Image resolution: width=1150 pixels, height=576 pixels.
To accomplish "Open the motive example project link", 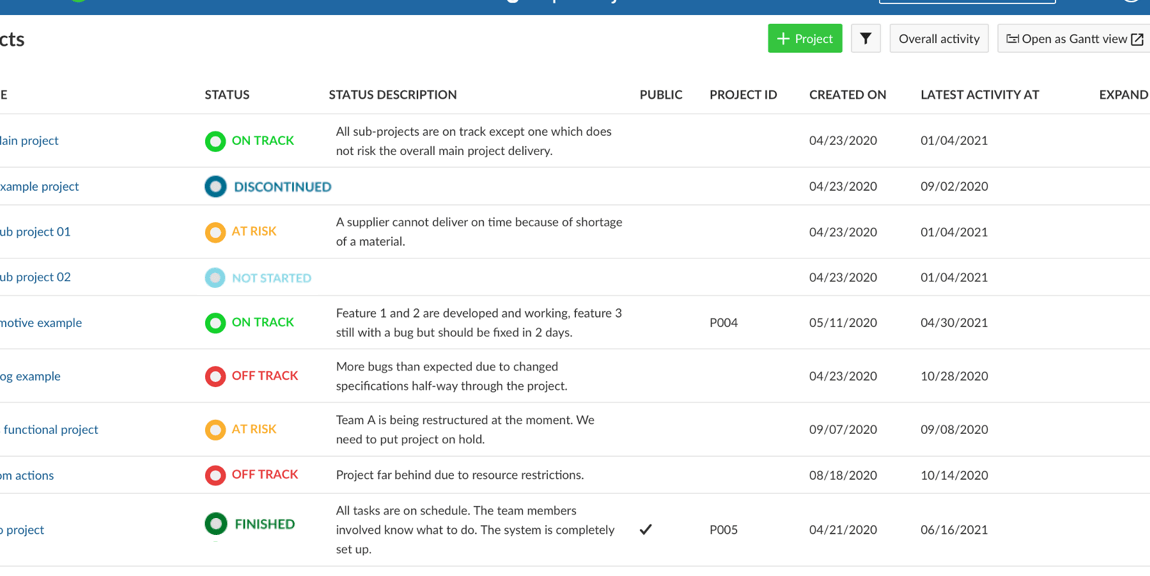I will pyautogui.click(x=41, y=323).
